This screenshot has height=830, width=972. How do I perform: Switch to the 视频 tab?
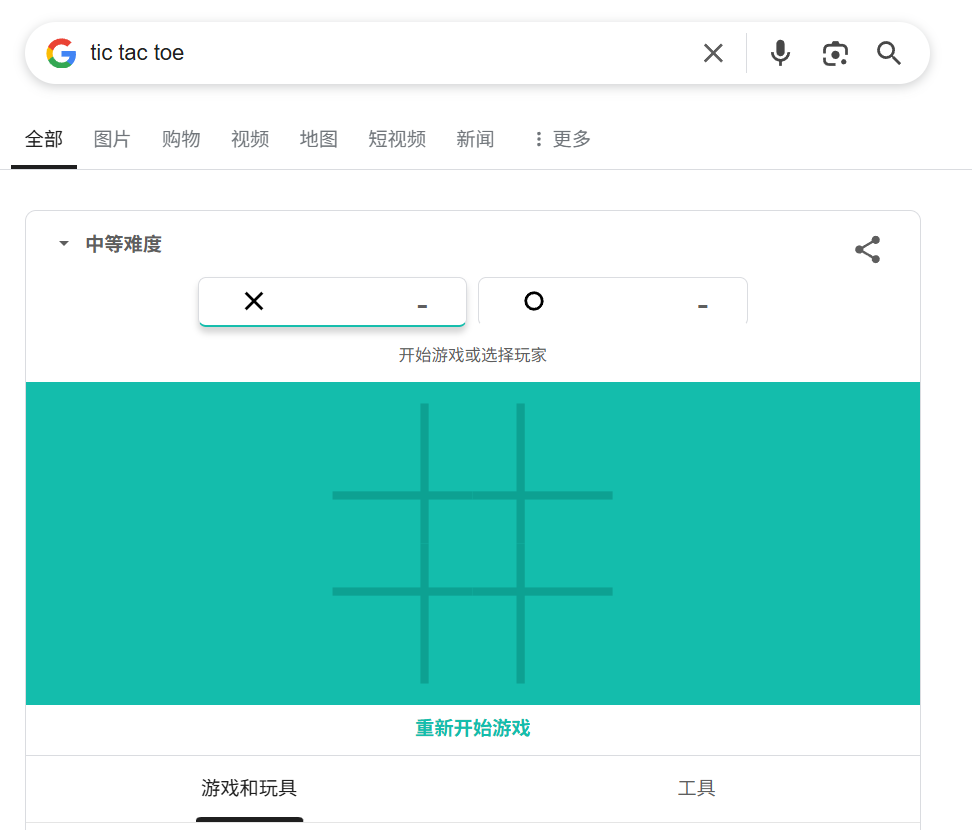[250, 139]
